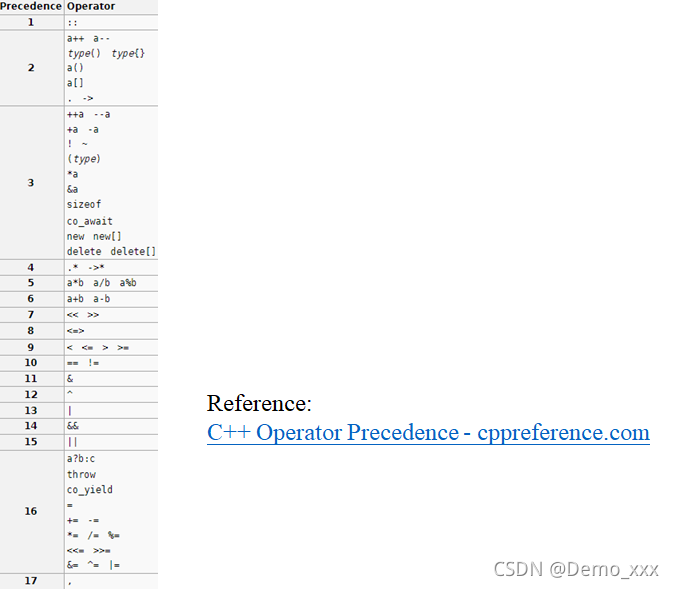
Task: Click the '&a' address-of operator text
Action: pos(73,189)
